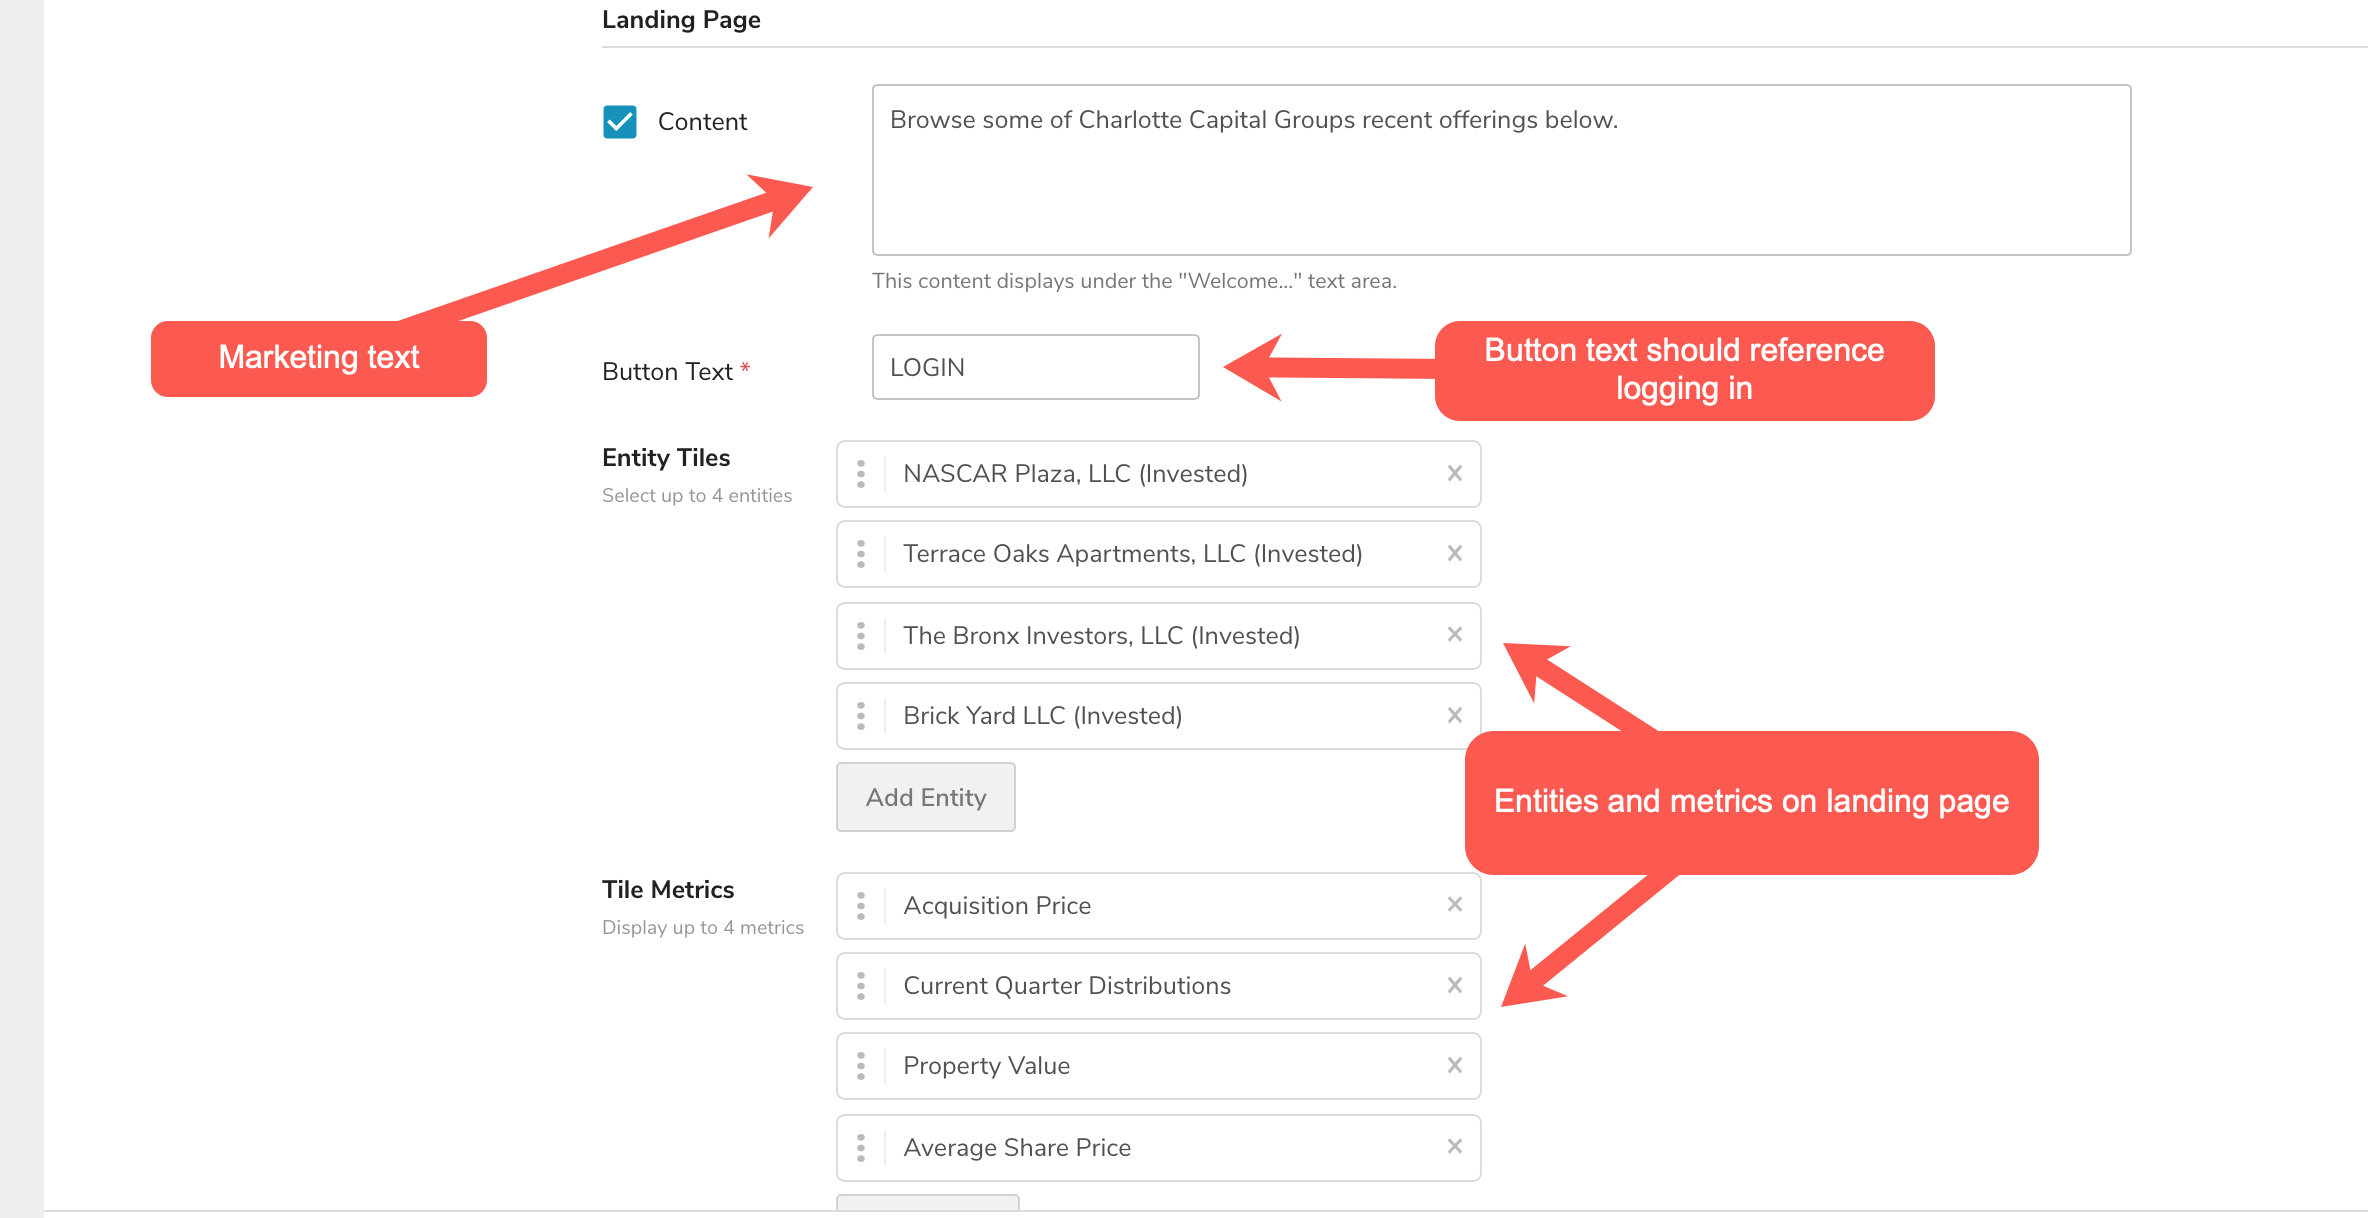This screenshot has width=2368, height=1218.
Task: Click the Button Text label
Action: tap(667, 372)
